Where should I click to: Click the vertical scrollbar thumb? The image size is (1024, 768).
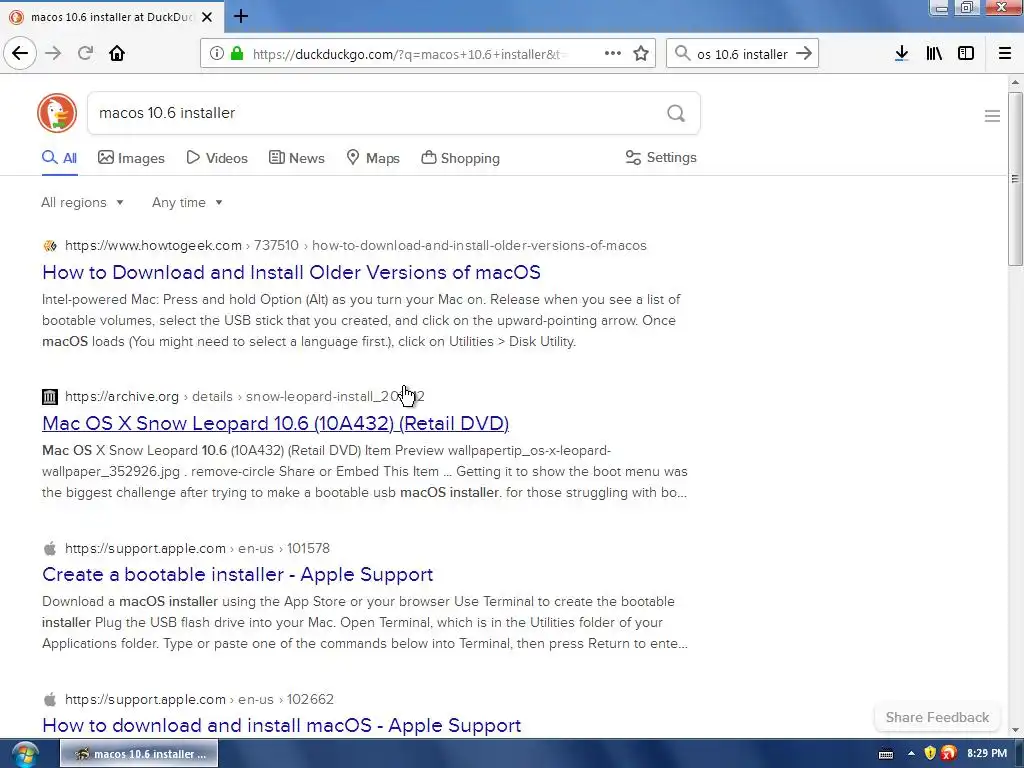click(x=1015, y=178)
